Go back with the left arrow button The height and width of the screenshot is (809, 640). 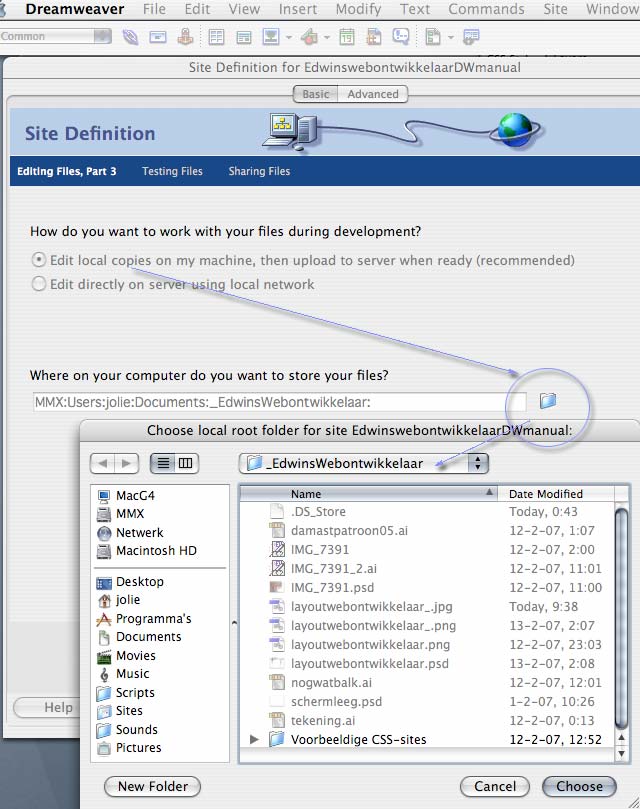pyautogui.click(x=102, y=463)
